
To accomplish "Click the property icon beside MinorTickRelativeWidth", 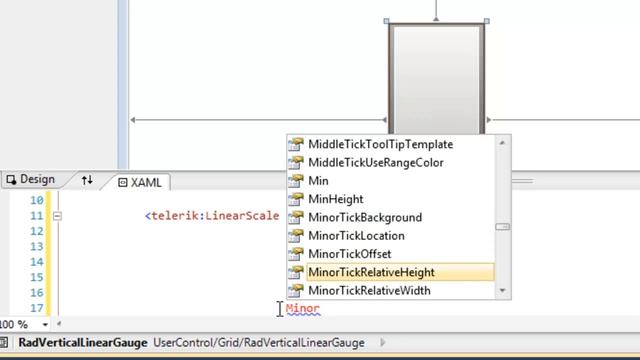I will coord(296,290).
